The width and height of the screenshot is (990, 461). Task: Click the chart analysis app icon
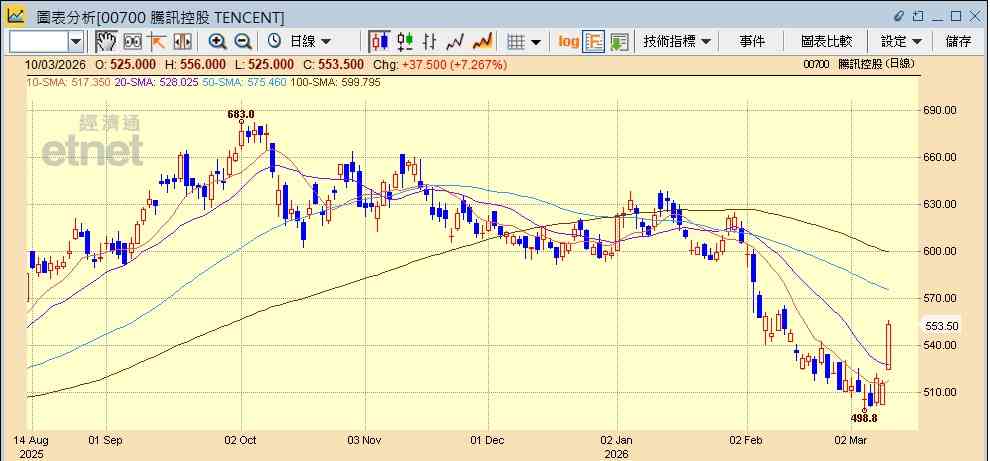pyautogui.click(x=16, y=15)
